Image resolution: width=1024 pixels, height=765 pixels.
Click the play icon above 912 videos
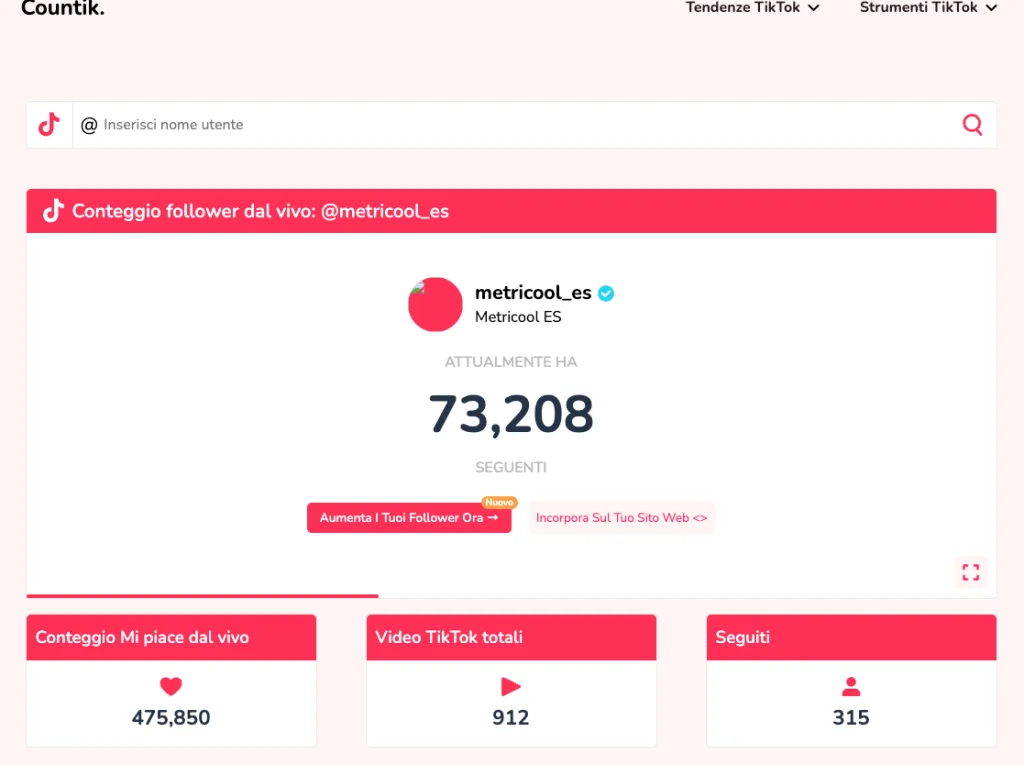click(x=511, y=687)
